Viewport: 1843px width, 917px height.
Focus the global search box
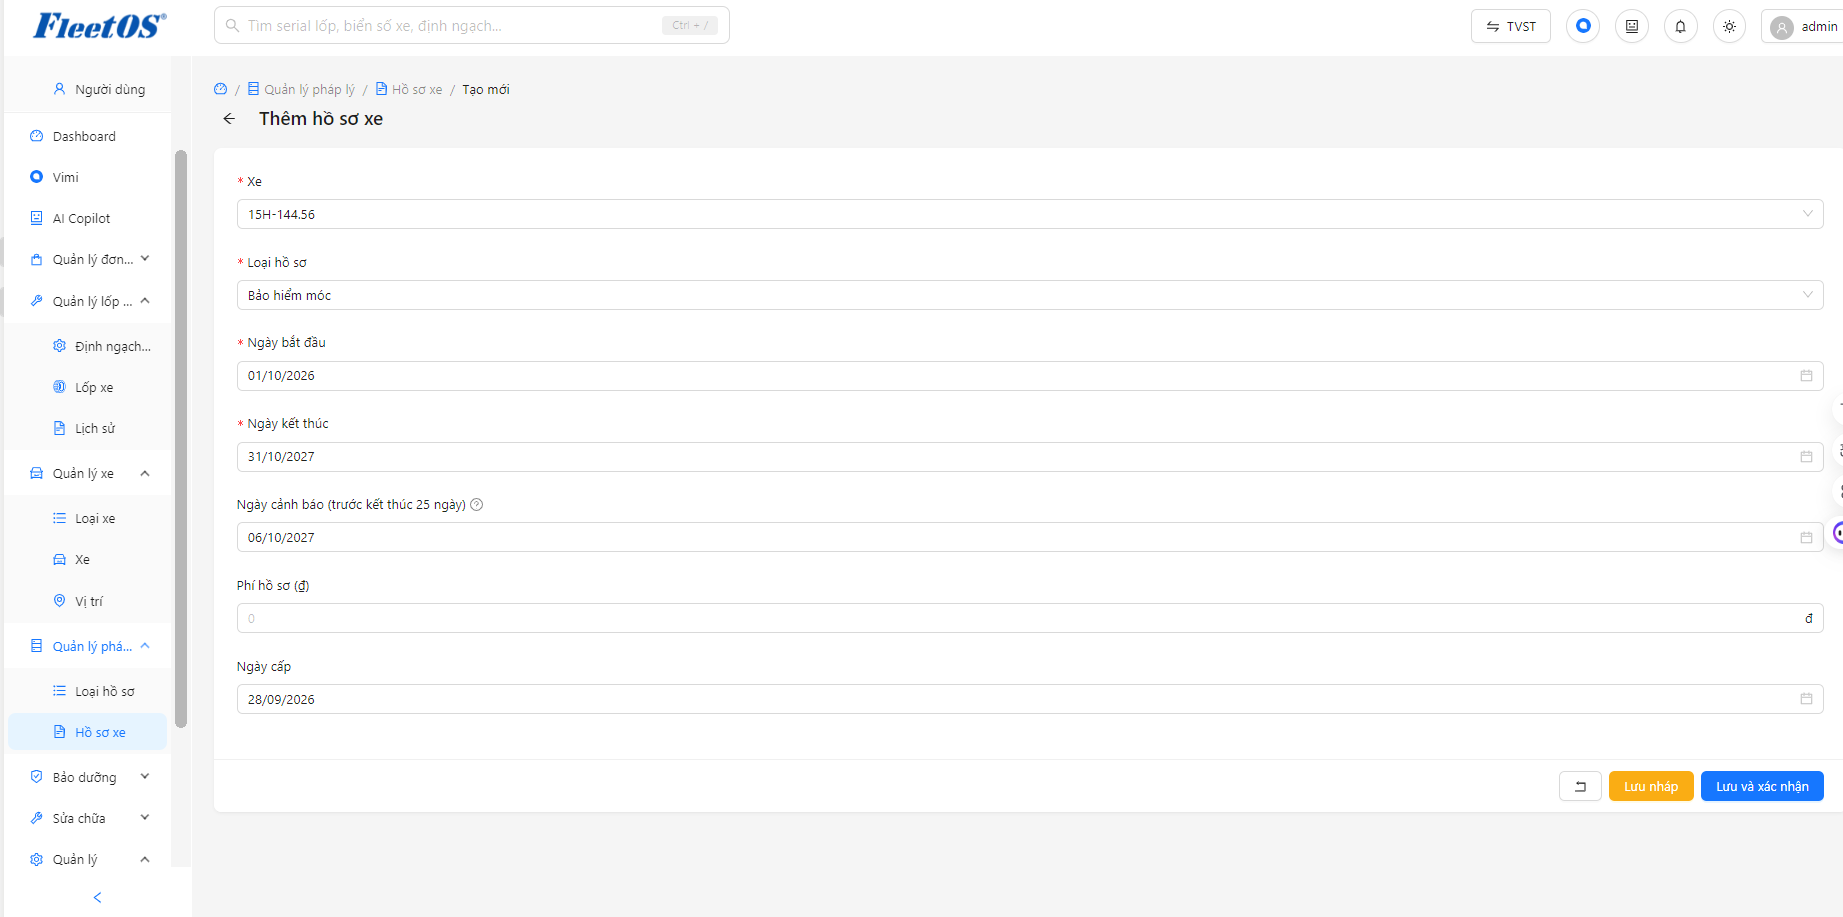point(472,25)
